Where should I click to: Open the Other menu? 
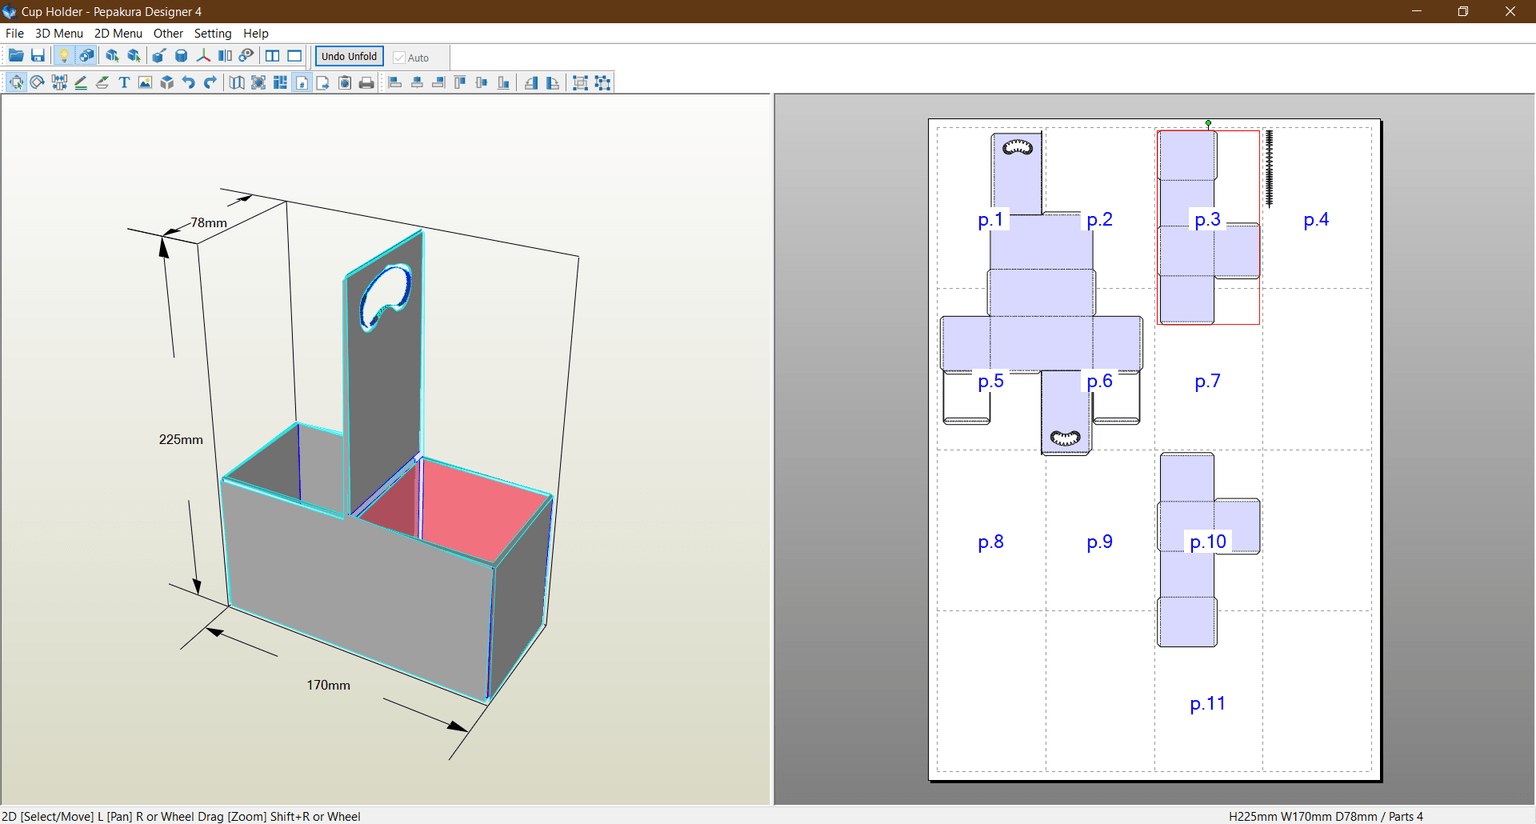point(168,33)
